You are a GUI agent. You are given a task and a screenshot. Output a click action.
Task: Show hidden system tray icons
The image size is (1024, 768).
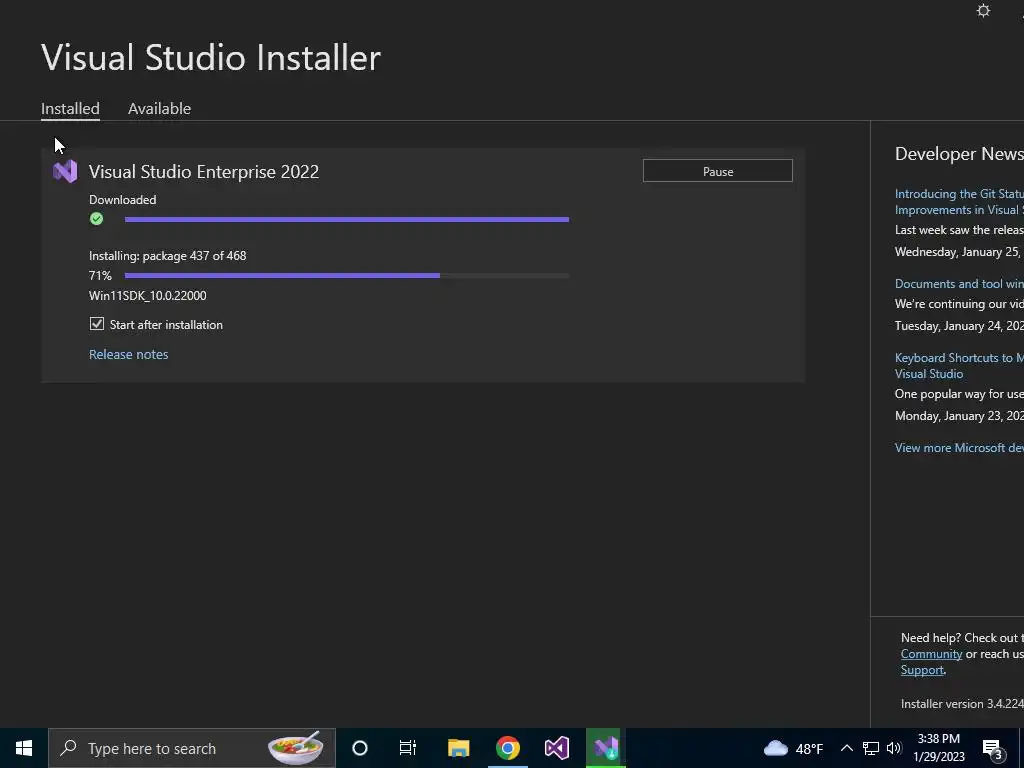[x=846, y=748]
